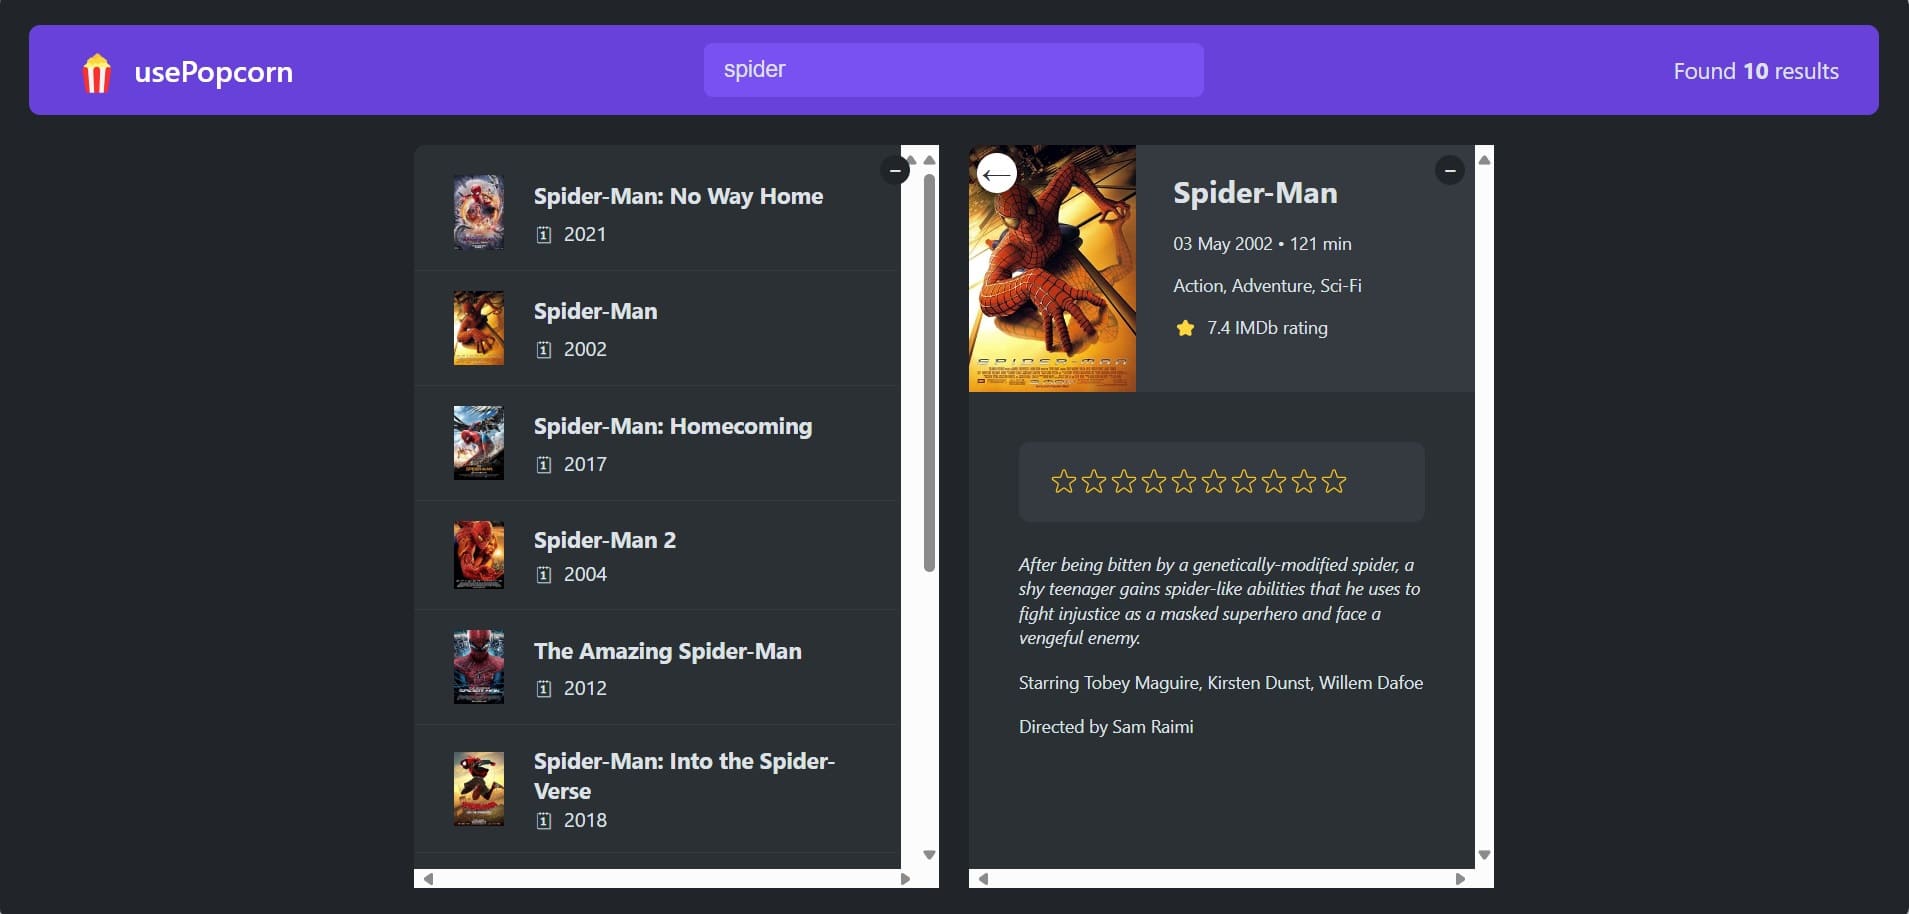Click calendar icon beside year 2021
The image size is (1909, 914).
click(543, 235)
